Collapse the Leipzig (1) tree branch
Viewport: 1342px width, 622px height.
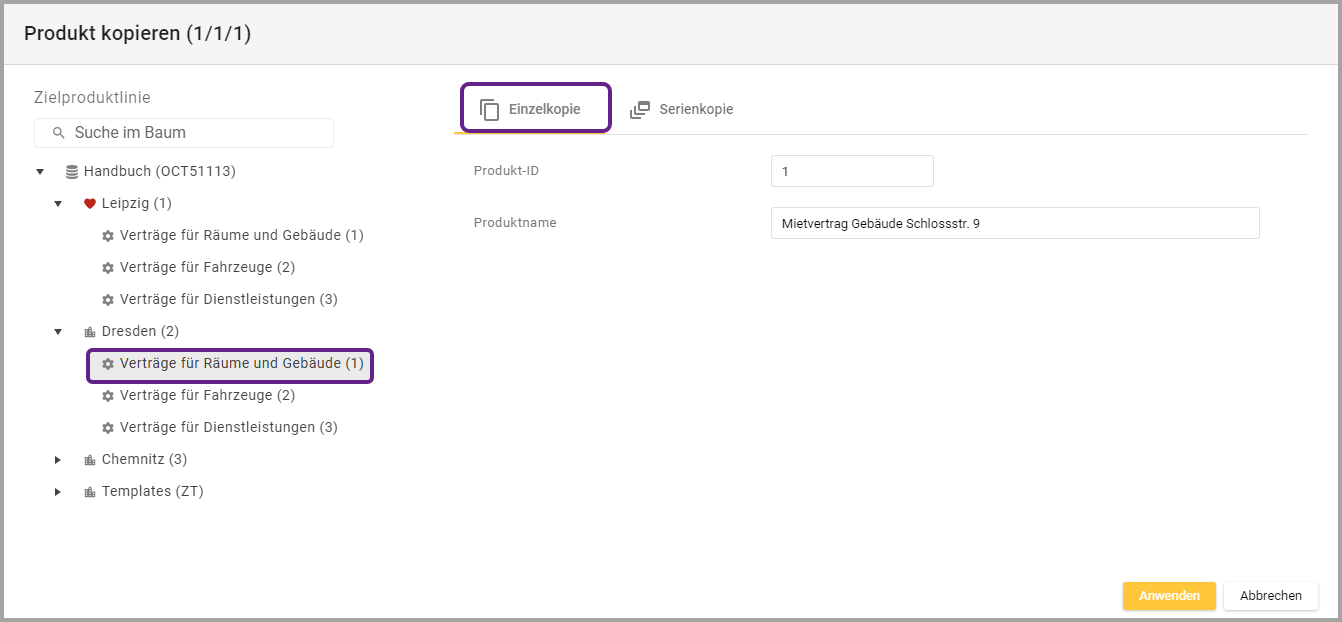click(58, 204)
